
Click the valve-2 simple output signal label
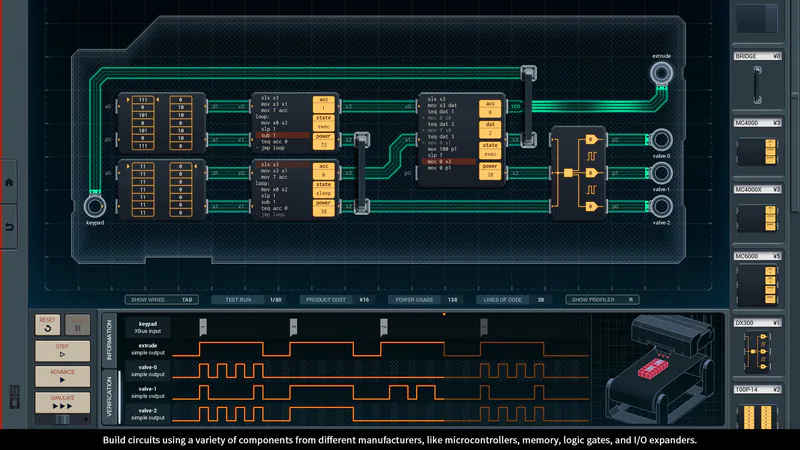click(x=148, y=414)
